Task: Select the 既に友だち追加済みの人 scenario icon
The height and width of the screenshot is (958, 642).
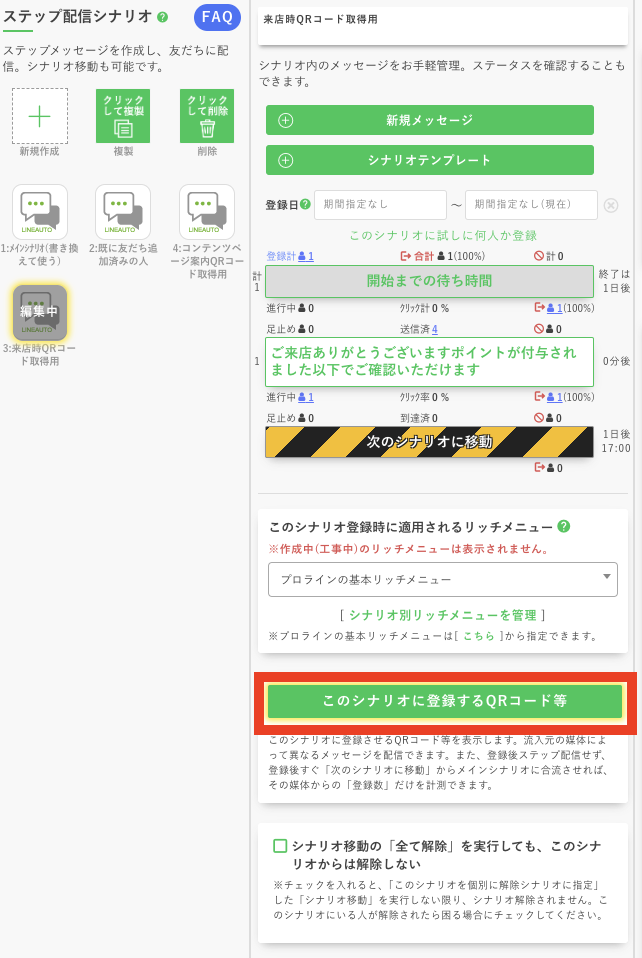Action: [123, 212]
